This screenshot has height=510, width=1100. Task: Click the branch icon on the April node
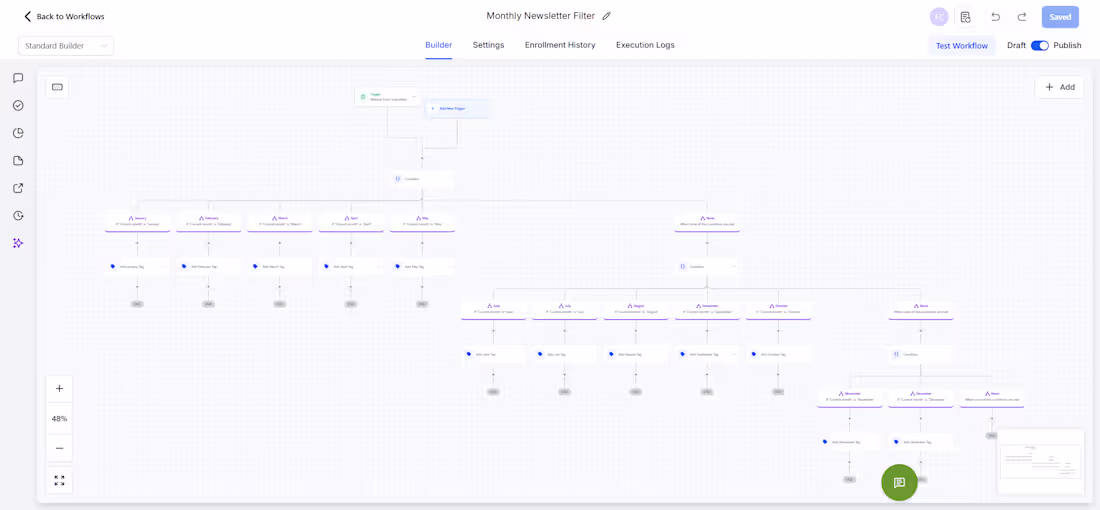click(x=344, y=218)
